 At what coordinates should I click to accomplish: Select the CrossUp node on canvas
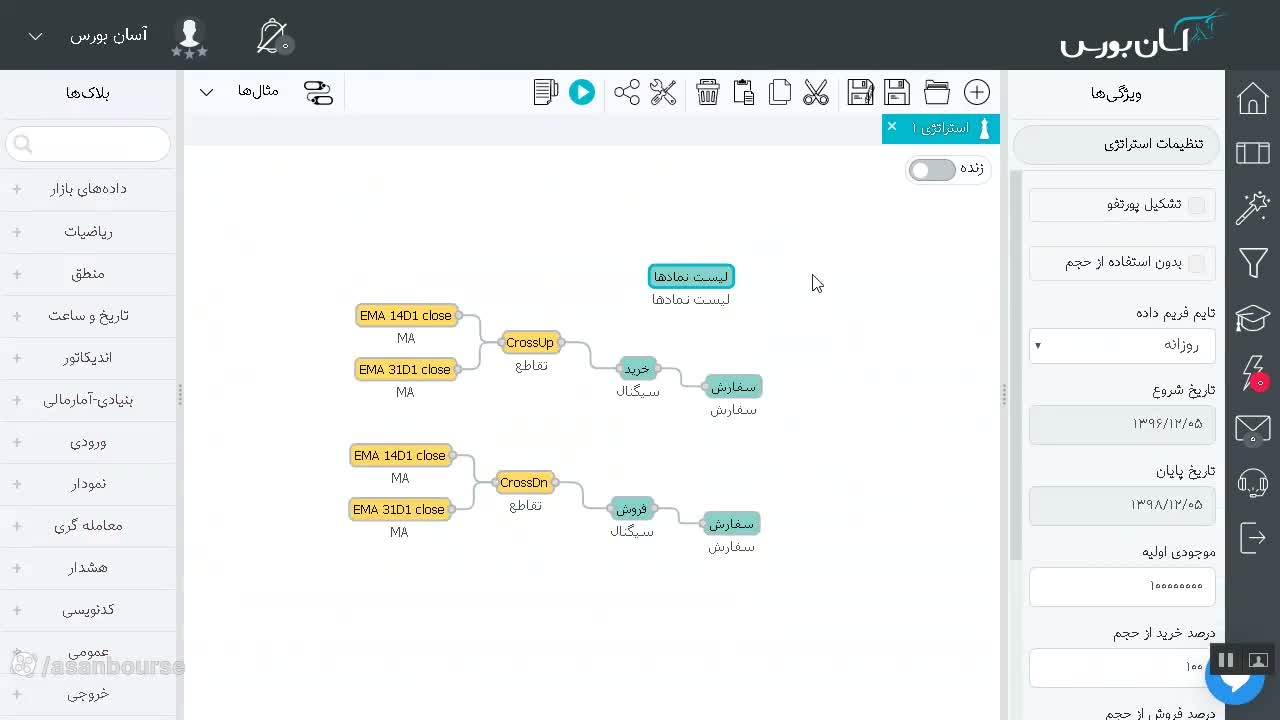530,342
